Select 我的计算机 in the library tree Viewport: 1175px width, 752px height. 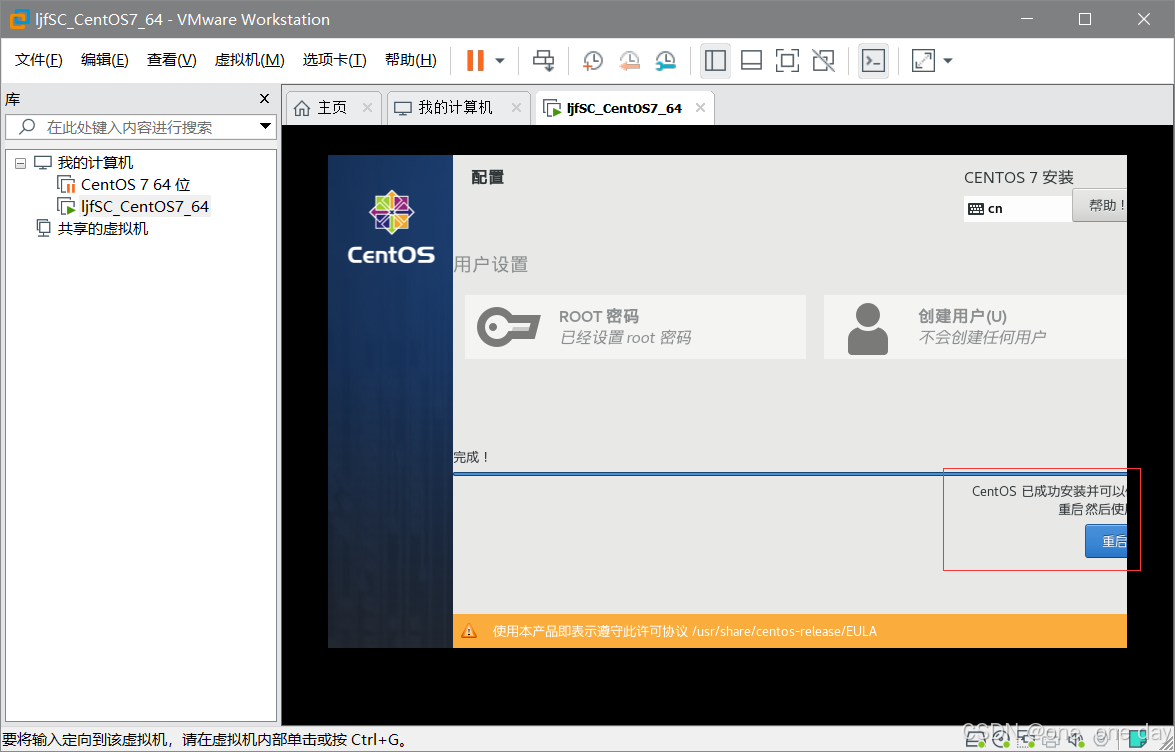pyautogui.click(x=95, y=163)
